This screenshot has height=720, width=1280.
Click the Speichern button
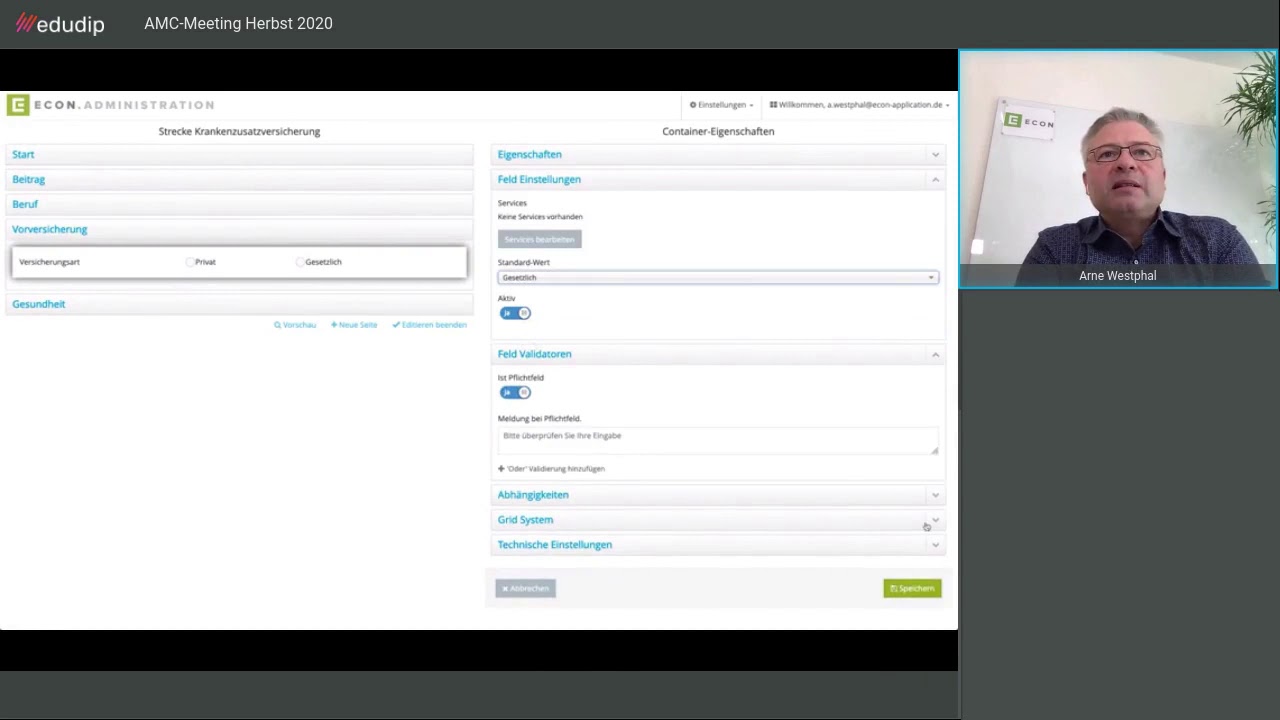click(x=912, y=588)
